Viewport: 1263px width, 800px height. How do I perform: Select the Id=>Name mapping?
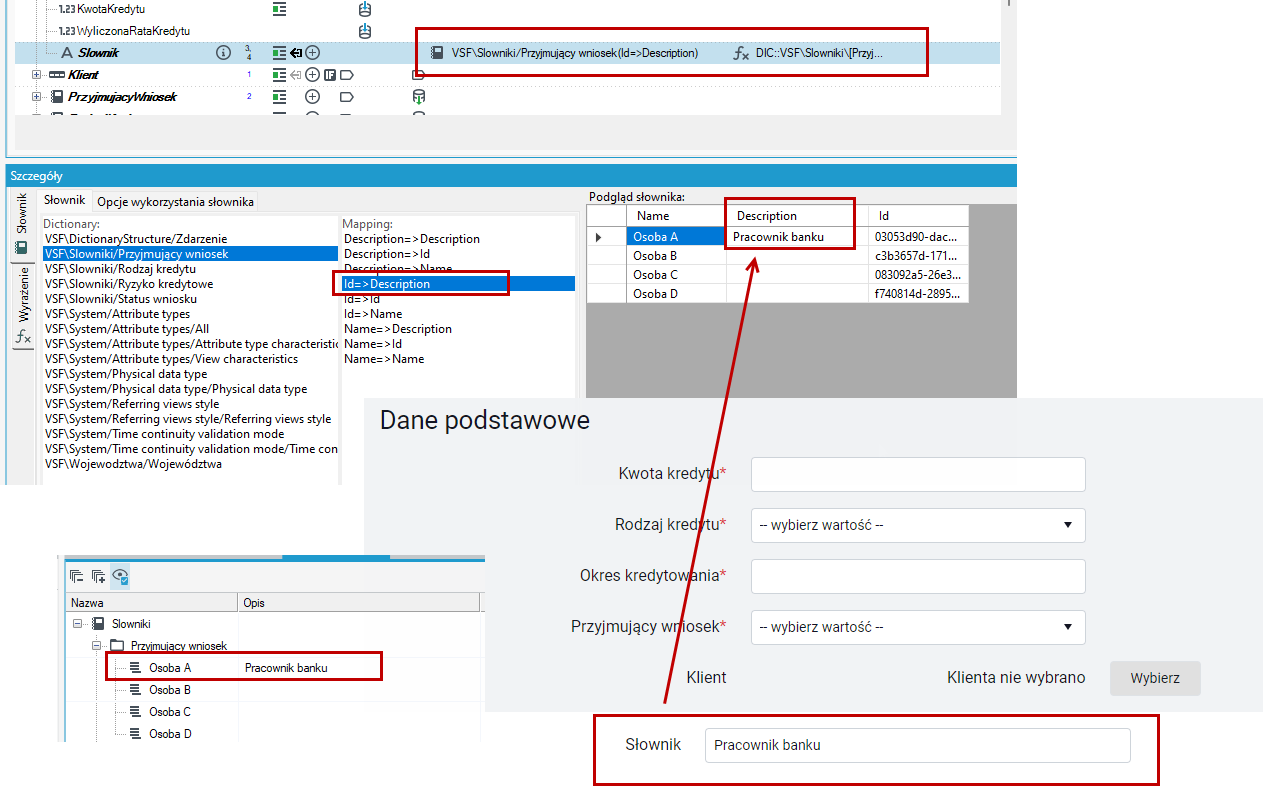[x=373, y=314]
